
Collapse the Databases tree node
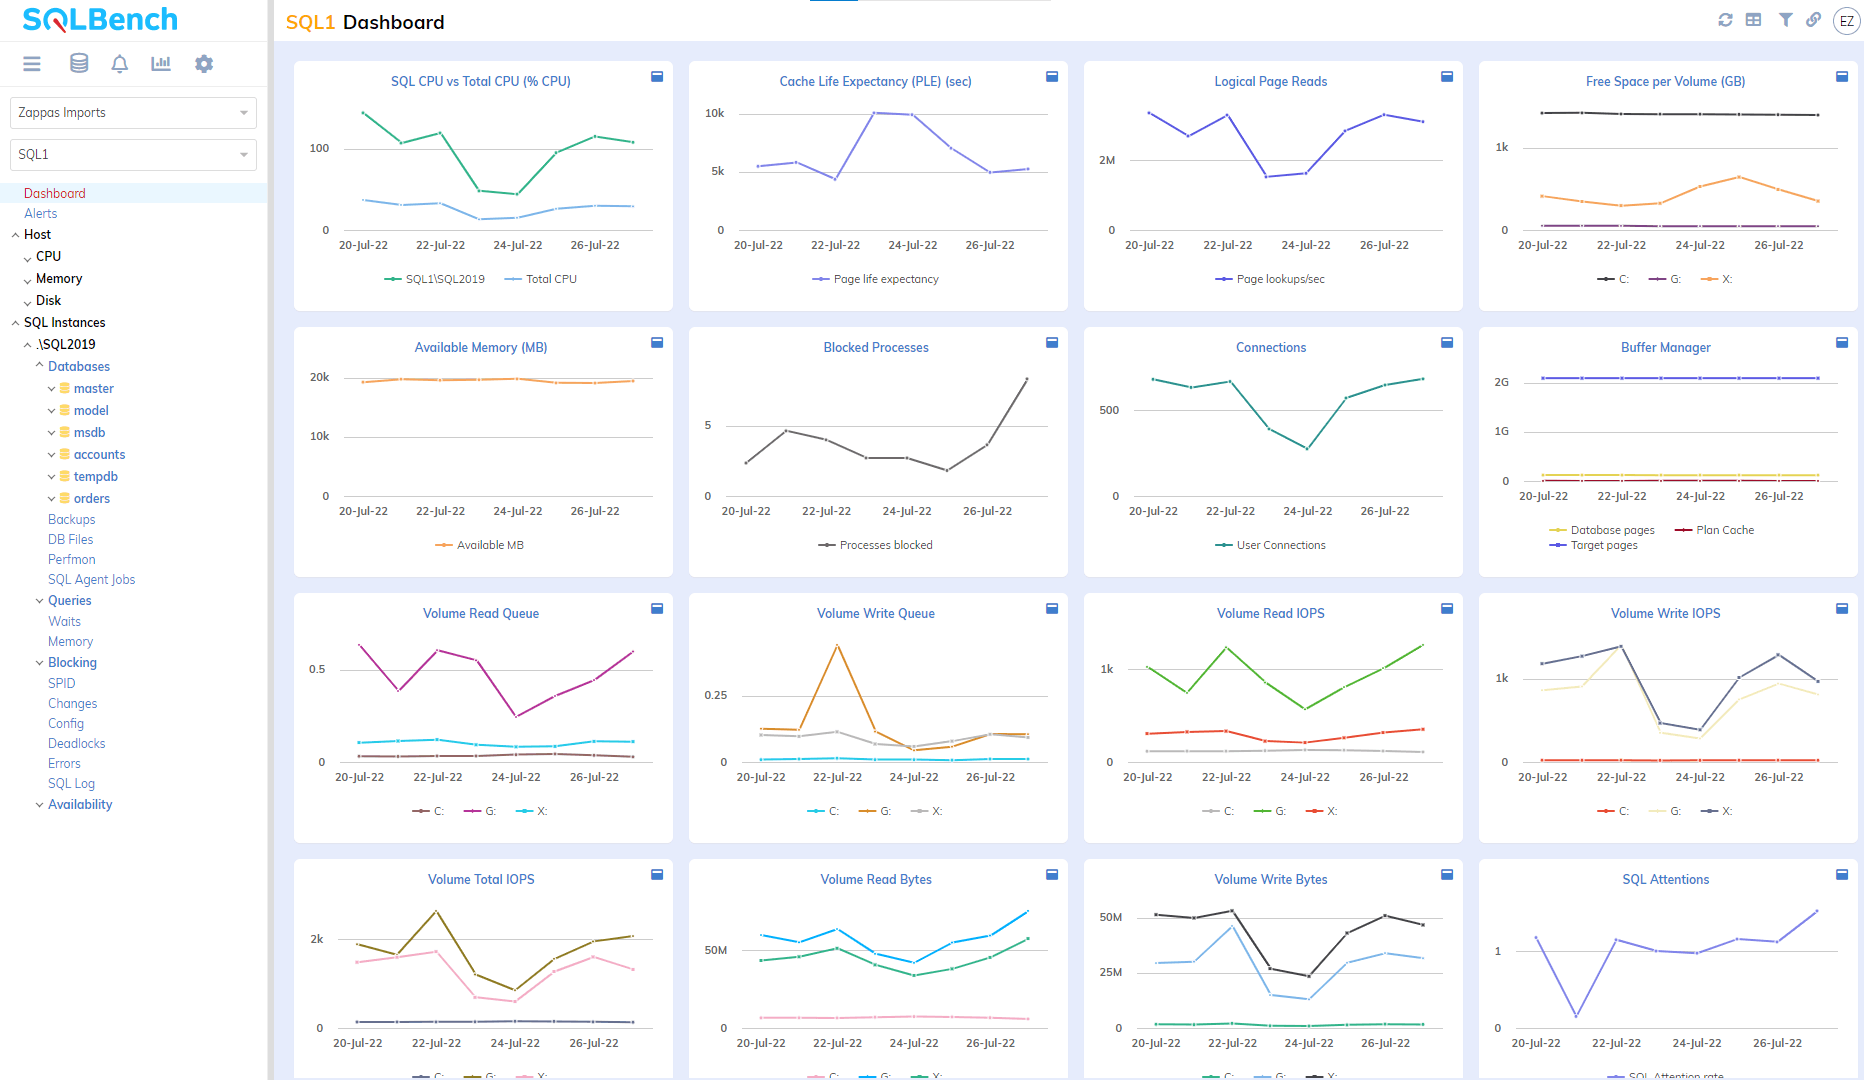pos(39,366)
